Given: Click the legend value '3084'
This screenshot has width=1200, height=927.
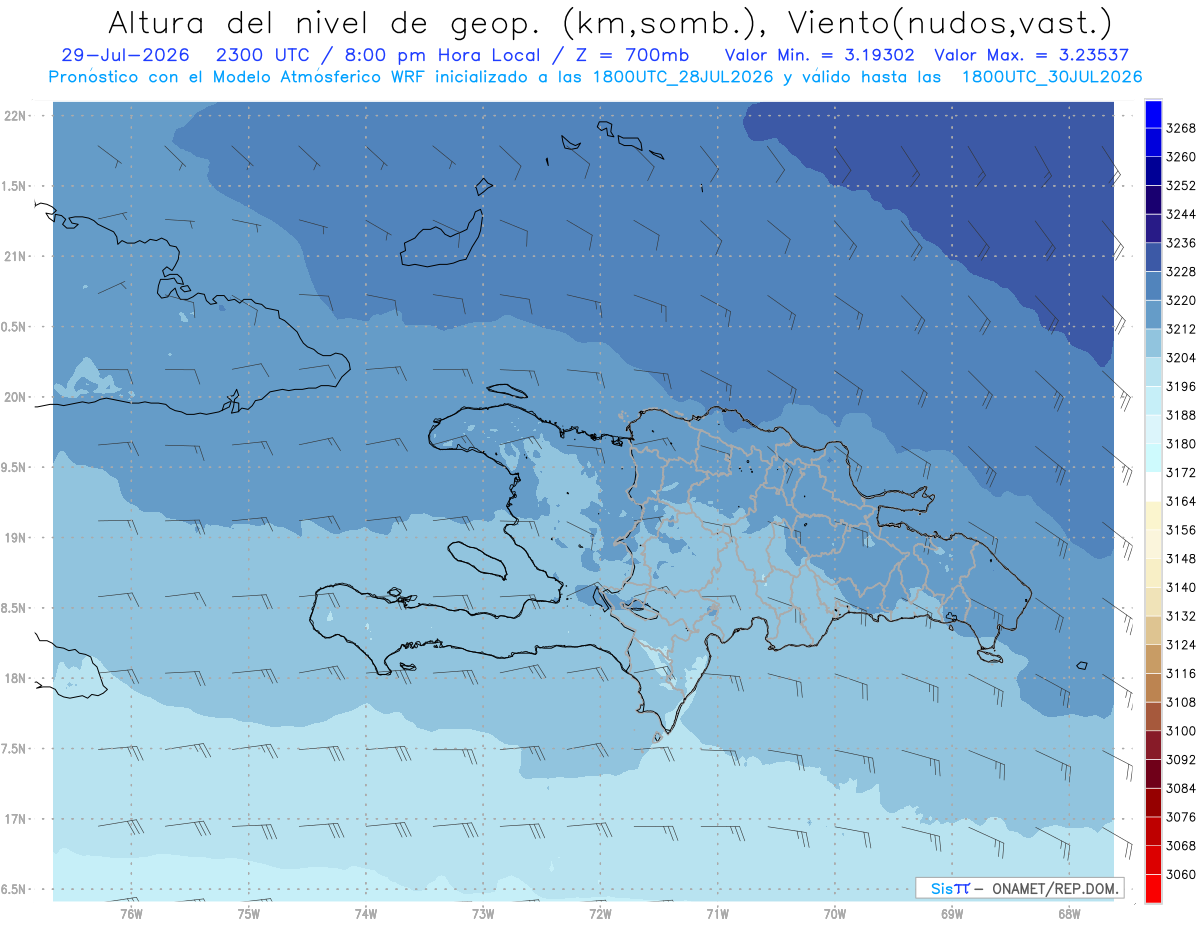Looking at the screenshot, I should [1180, 788].
